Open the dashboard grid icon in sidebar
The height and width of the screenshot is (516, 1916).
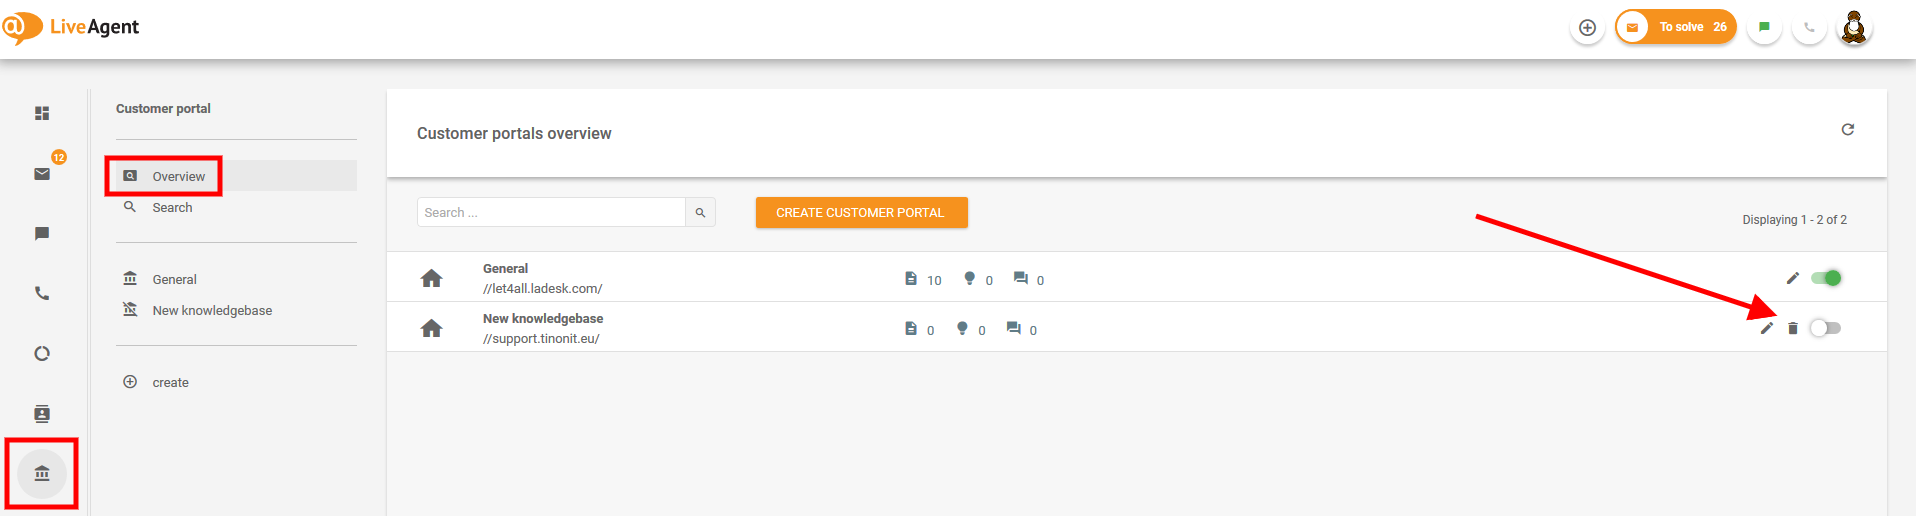click(42, 113)
